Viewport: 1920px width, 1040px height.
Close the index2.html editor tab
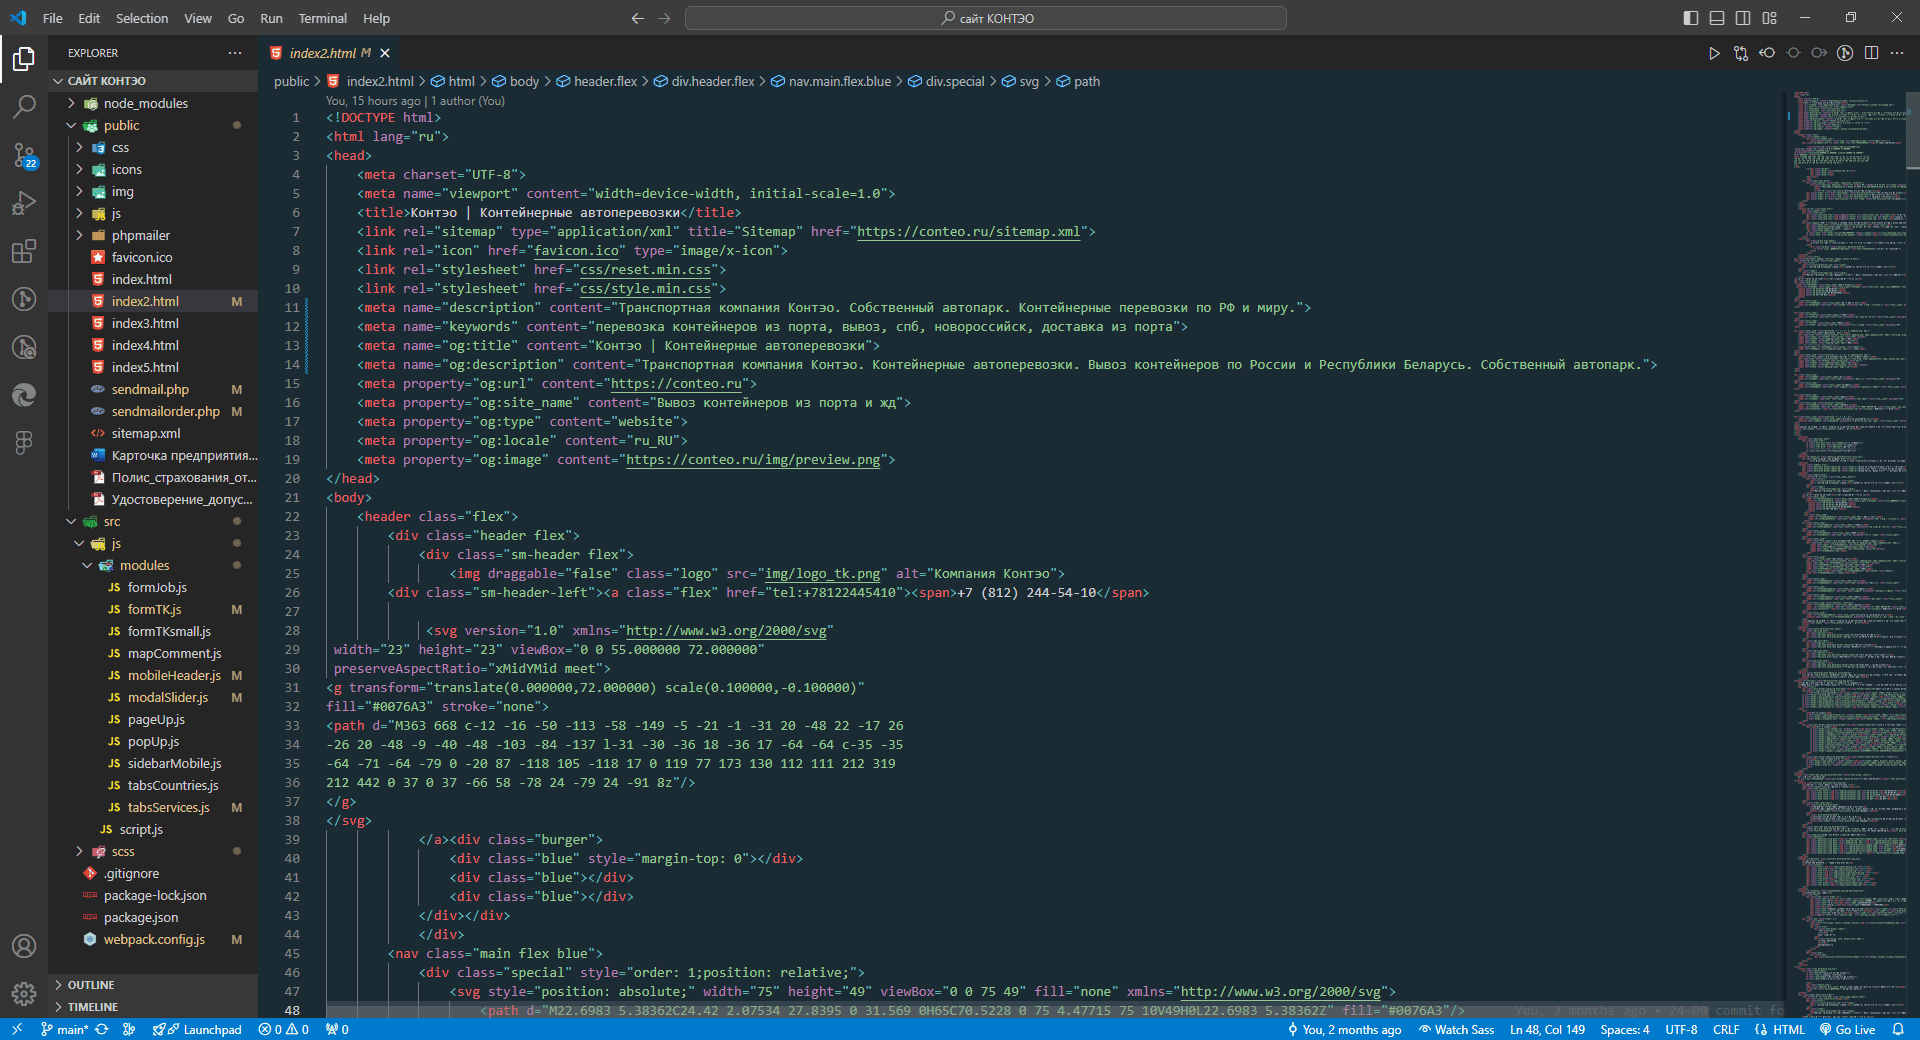pos(385,53)
